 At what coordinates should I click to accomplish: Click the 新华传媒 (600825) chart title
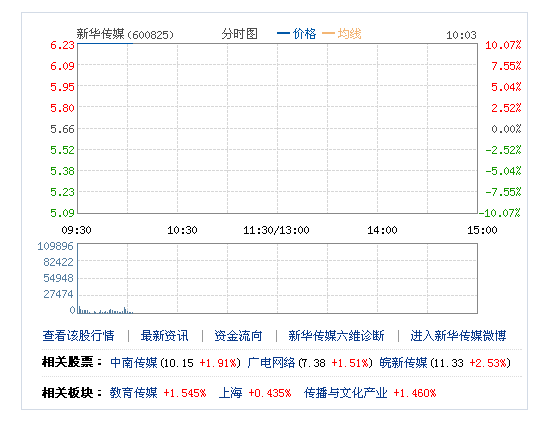pyautogui.click(x=125, y=34)
